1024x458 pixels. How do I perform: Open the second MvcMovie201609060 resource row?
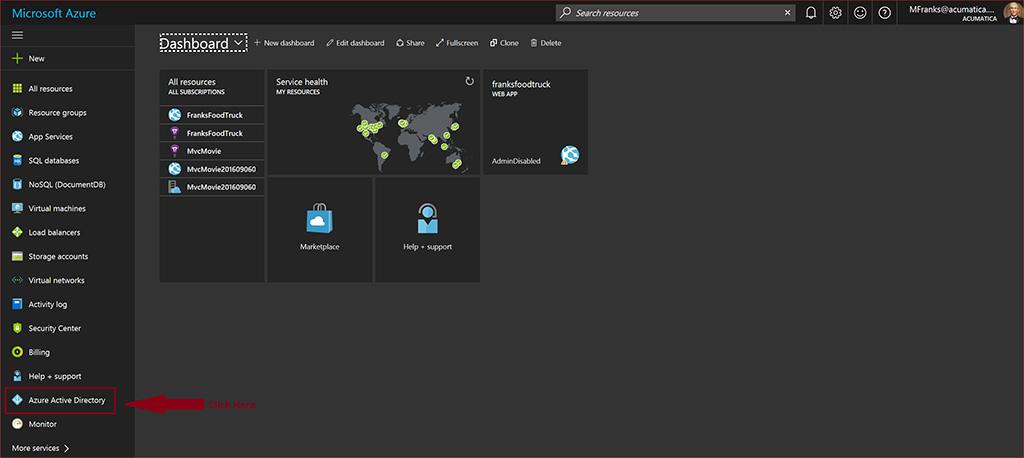[212, 187]
